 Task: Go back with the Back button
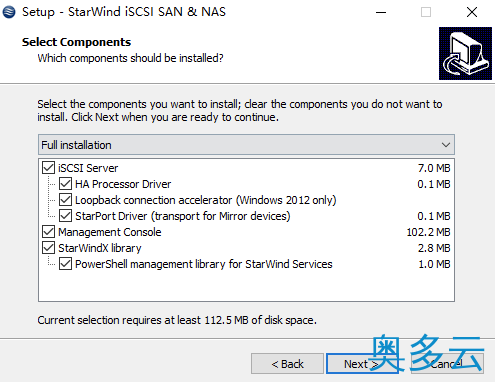287,364
